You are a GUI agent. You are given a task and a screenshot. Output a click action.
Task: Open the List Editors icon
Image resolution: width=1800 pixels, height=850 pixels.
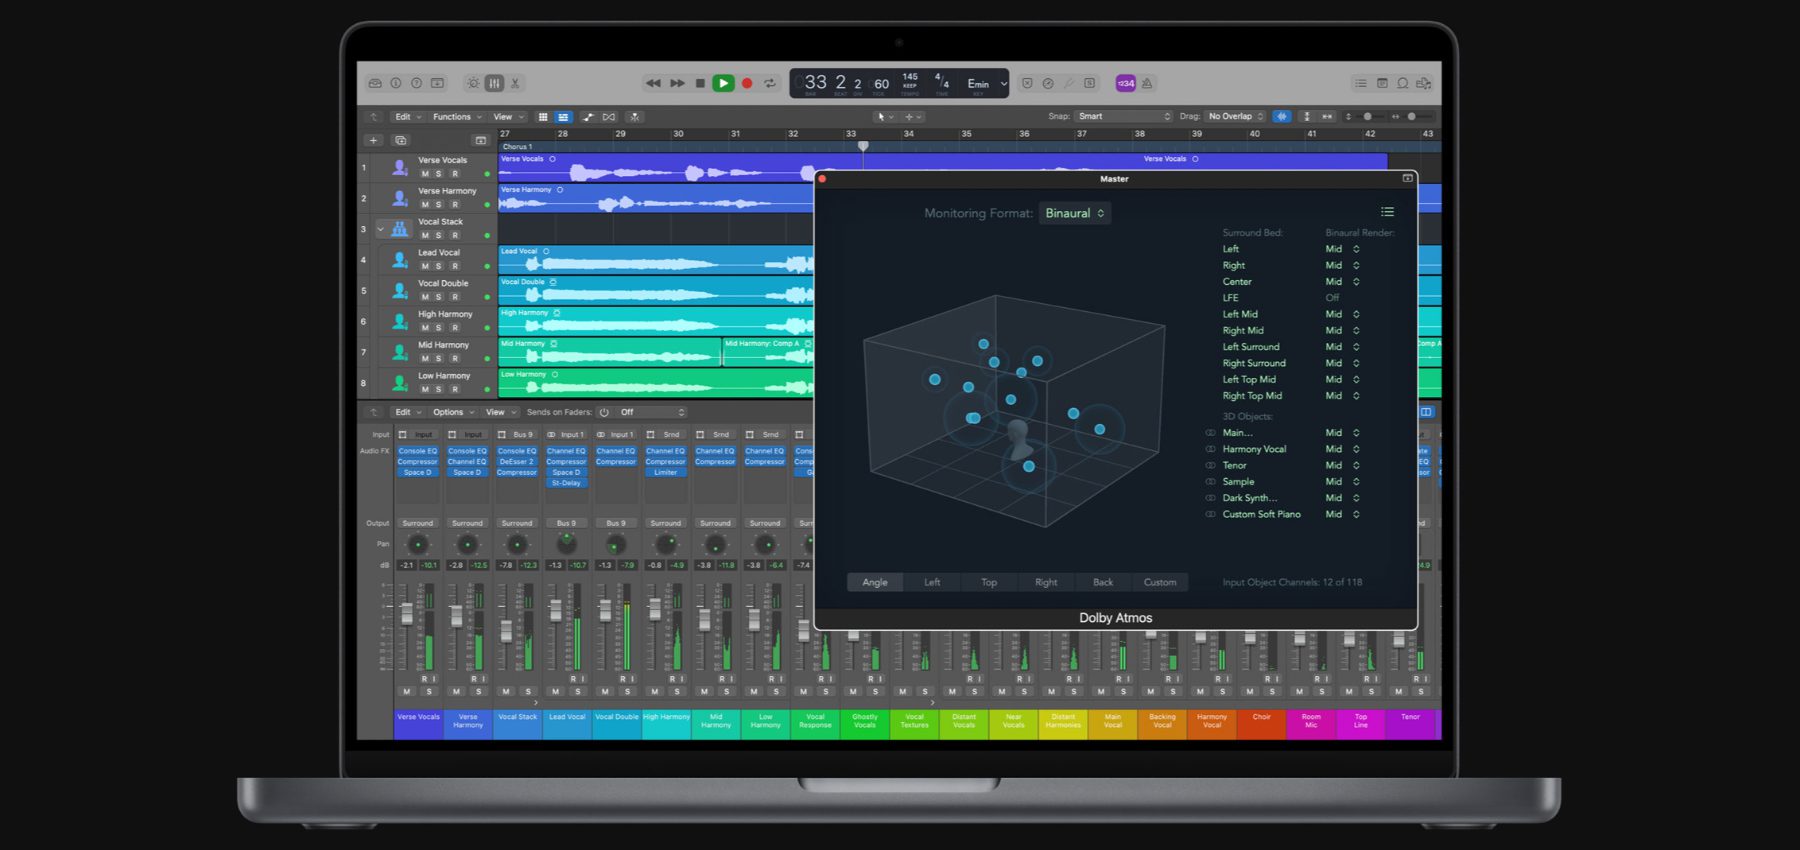1360,83
